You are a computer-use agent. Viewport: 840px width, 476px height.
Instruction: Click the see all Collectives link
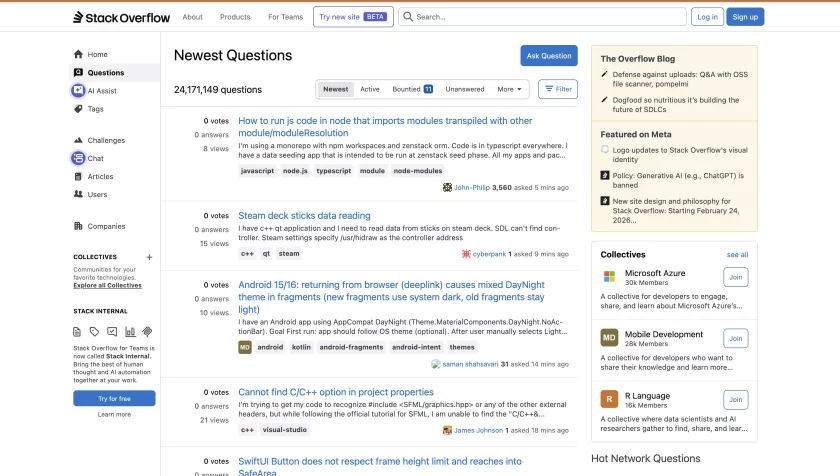click(x=737, y=255)
